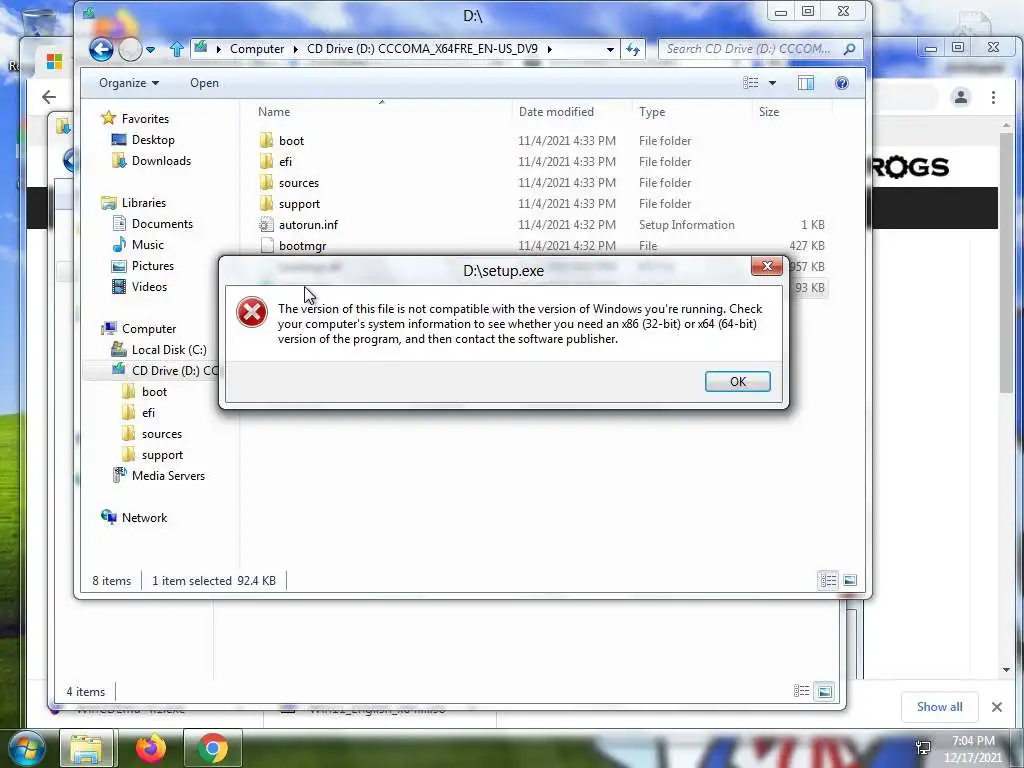Select the sources folder in file list
1024x768 pixels.
pyautogui.click(x=298, y=183)
